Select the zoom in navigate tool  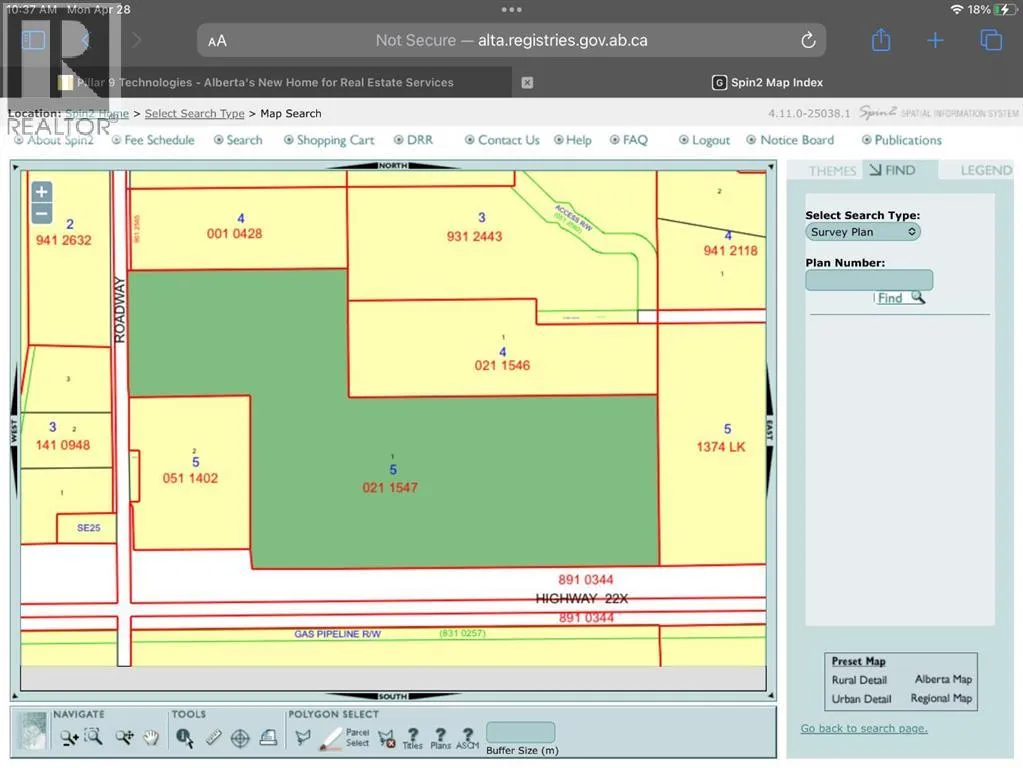68,738
